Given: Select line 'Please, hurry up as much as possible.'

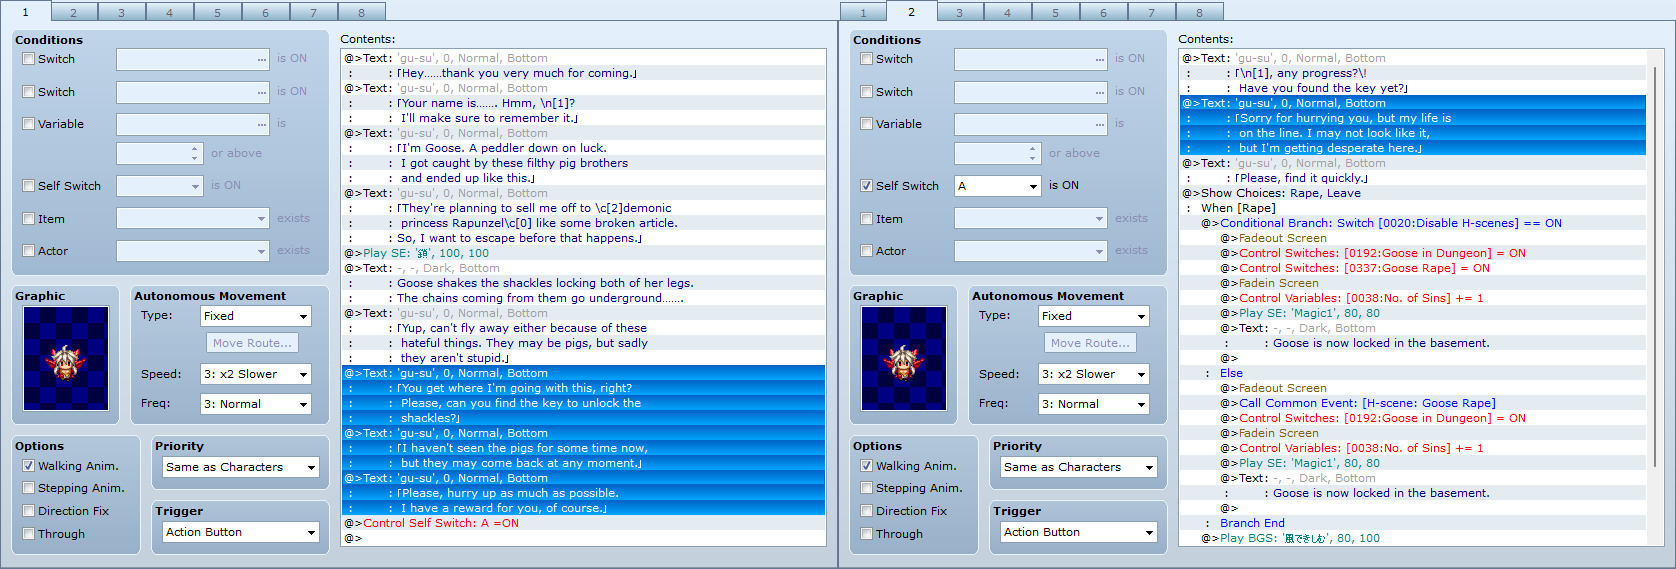Looking at the screenshot, I should pyautogui.click(x=583, y=493).
